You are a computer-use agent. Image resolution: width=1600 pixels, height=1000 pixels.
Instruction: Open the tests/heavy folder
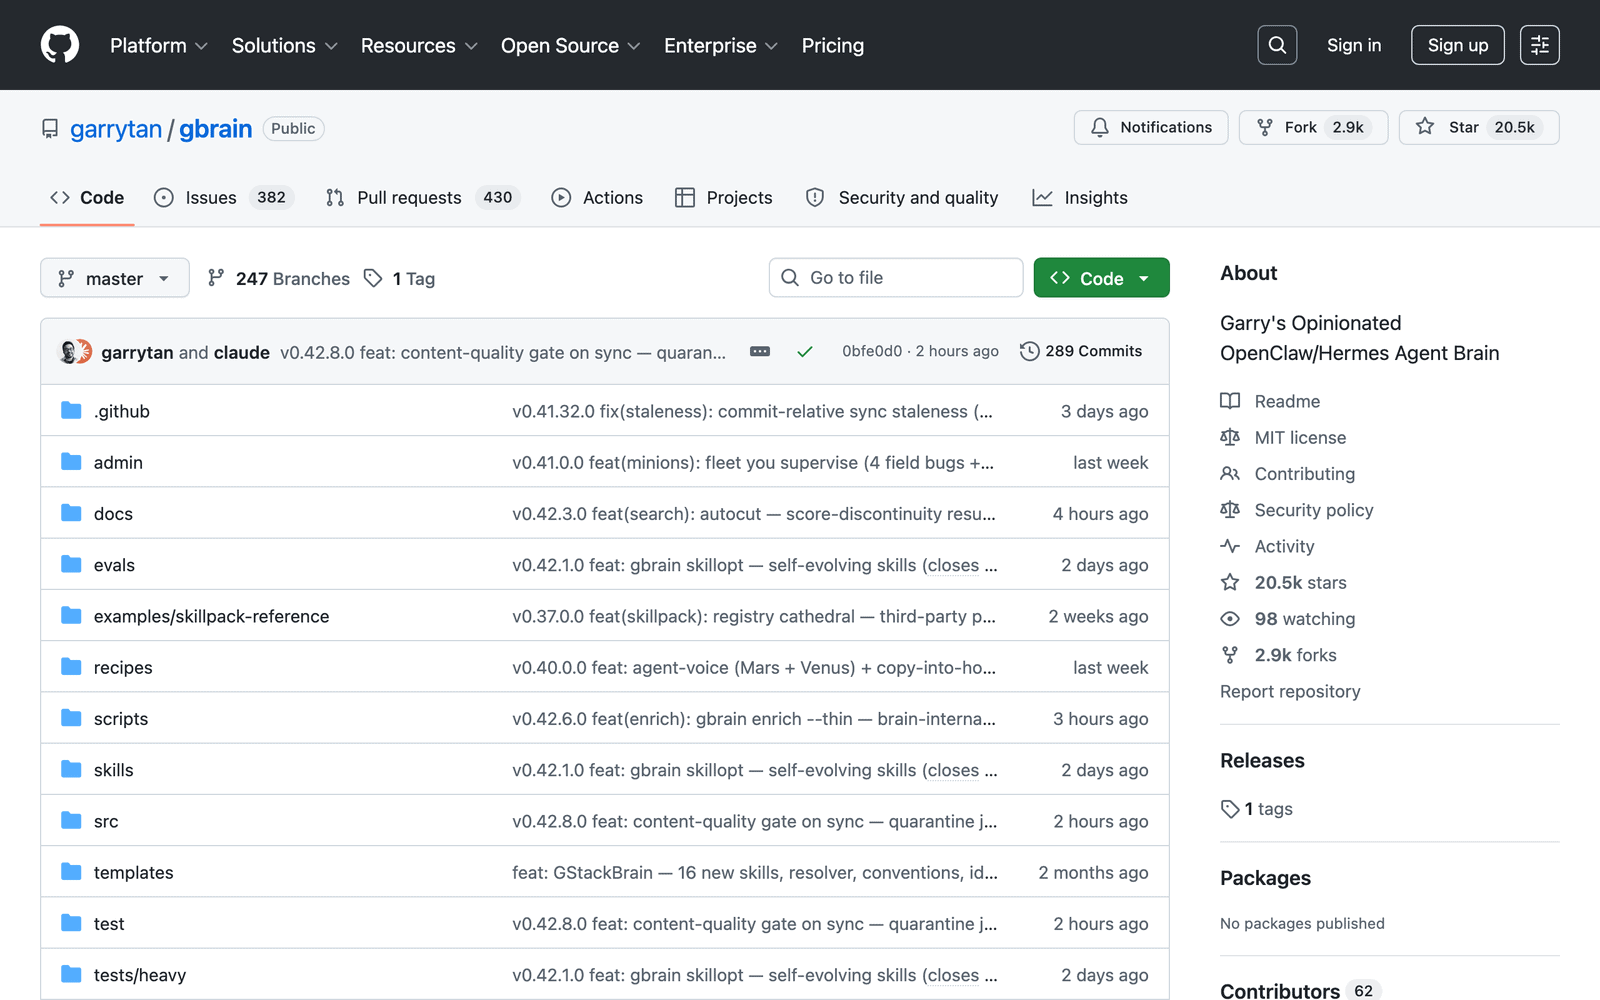coord(140,975)
